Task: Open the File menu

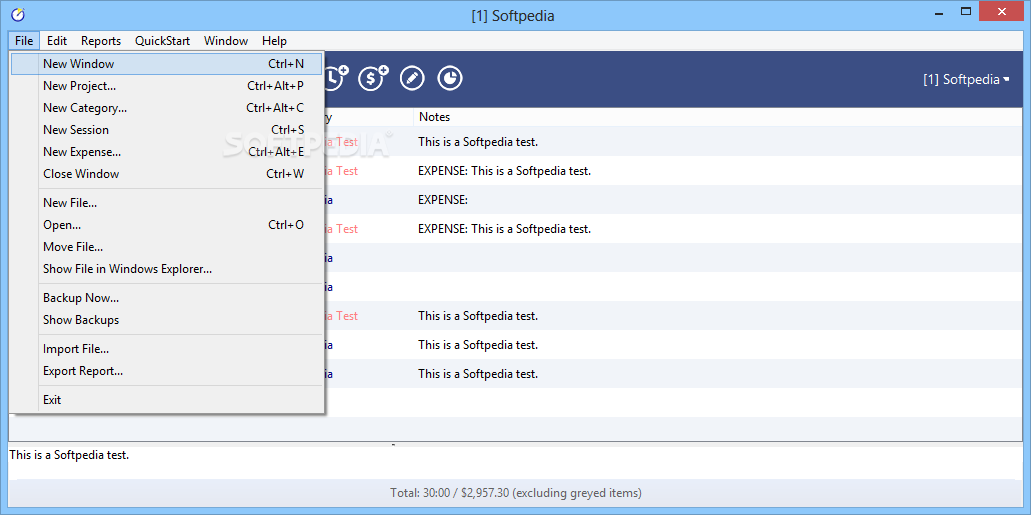Action: coord(24,41)
